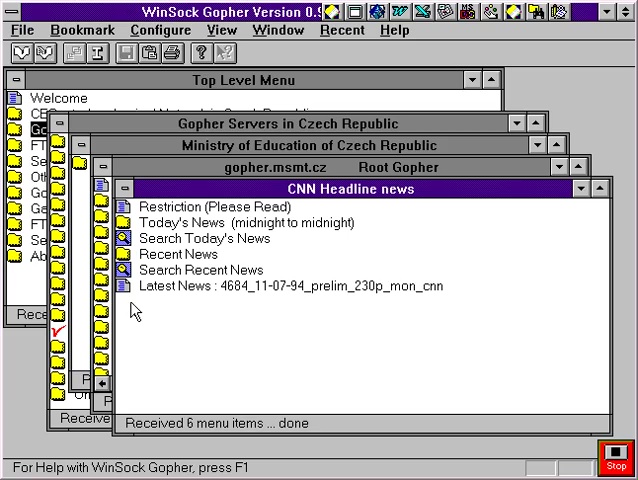Click the MS-DOS launcher icon in title bar
This screenshot has height=480, width=638.
click(468, 12)
